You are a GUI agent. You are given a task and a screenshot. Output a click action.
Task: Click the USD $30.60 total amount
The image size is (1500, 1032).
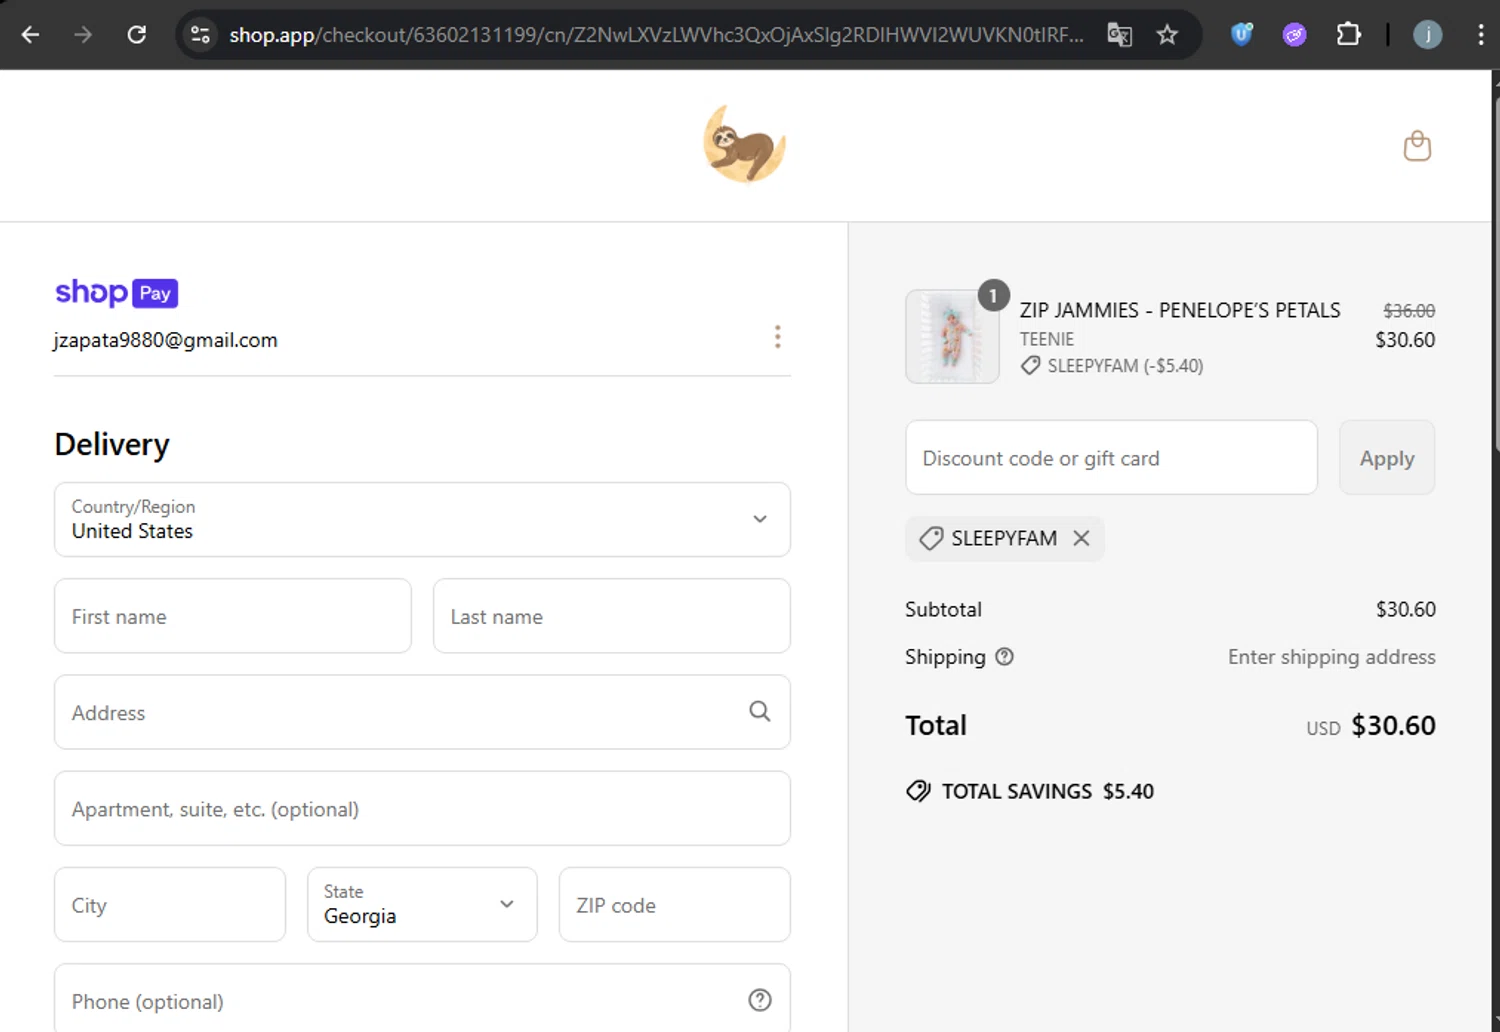(x=1371, y=725)
